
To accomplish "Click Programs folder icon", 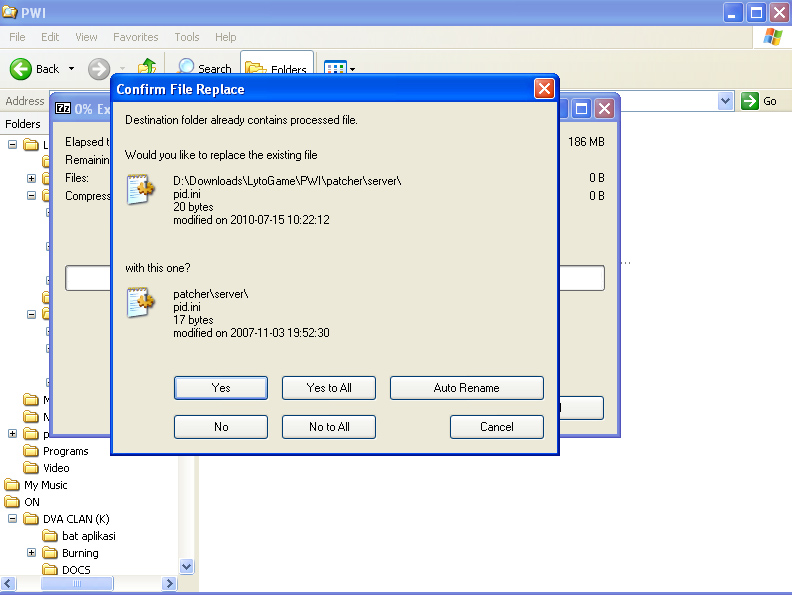I will 31,451.
